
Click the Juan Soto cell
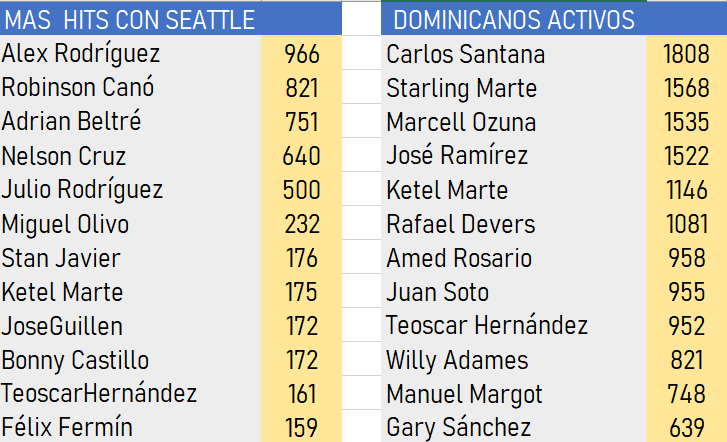[438, 292]
